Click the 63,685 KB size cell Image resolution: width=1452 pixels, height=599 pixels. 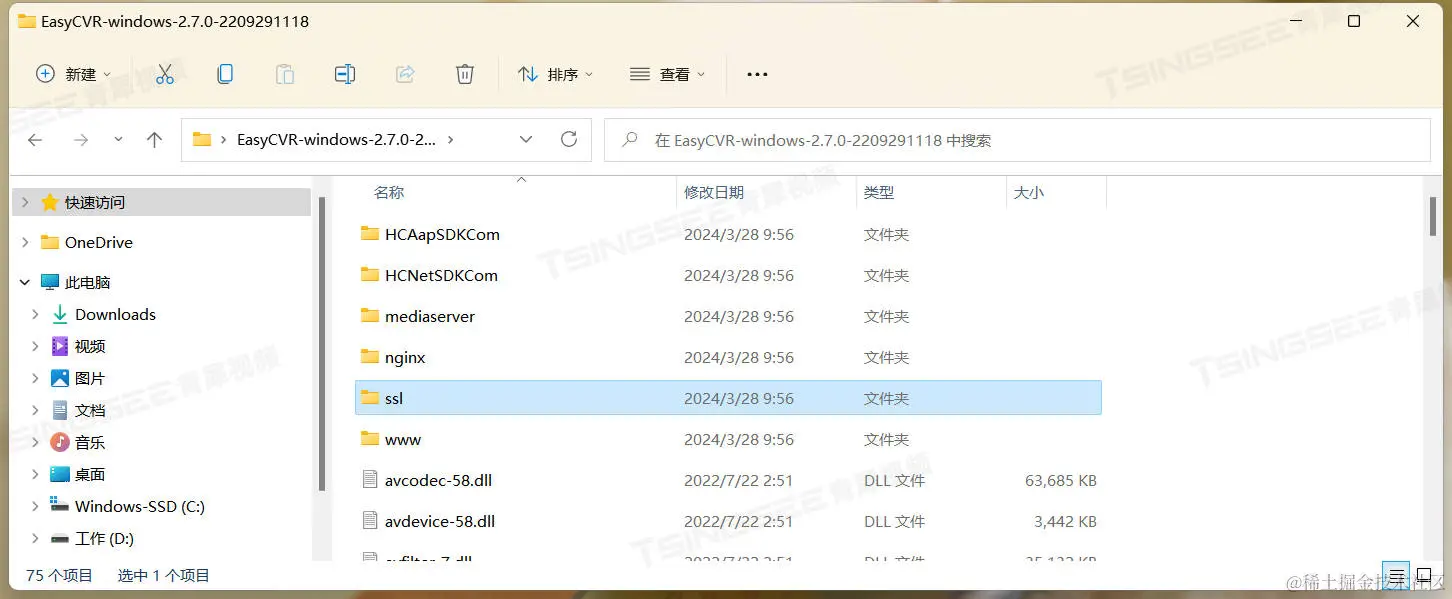point(1061,480)
